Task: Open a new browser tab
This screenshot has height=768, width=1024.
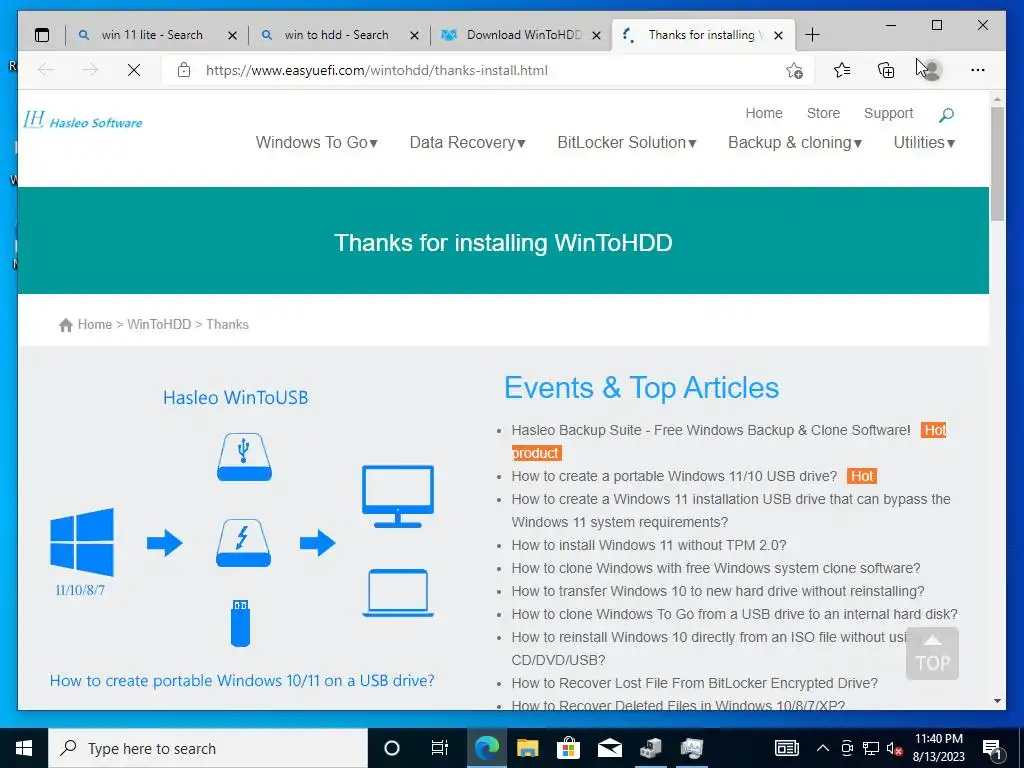Action: coord(812,35)
